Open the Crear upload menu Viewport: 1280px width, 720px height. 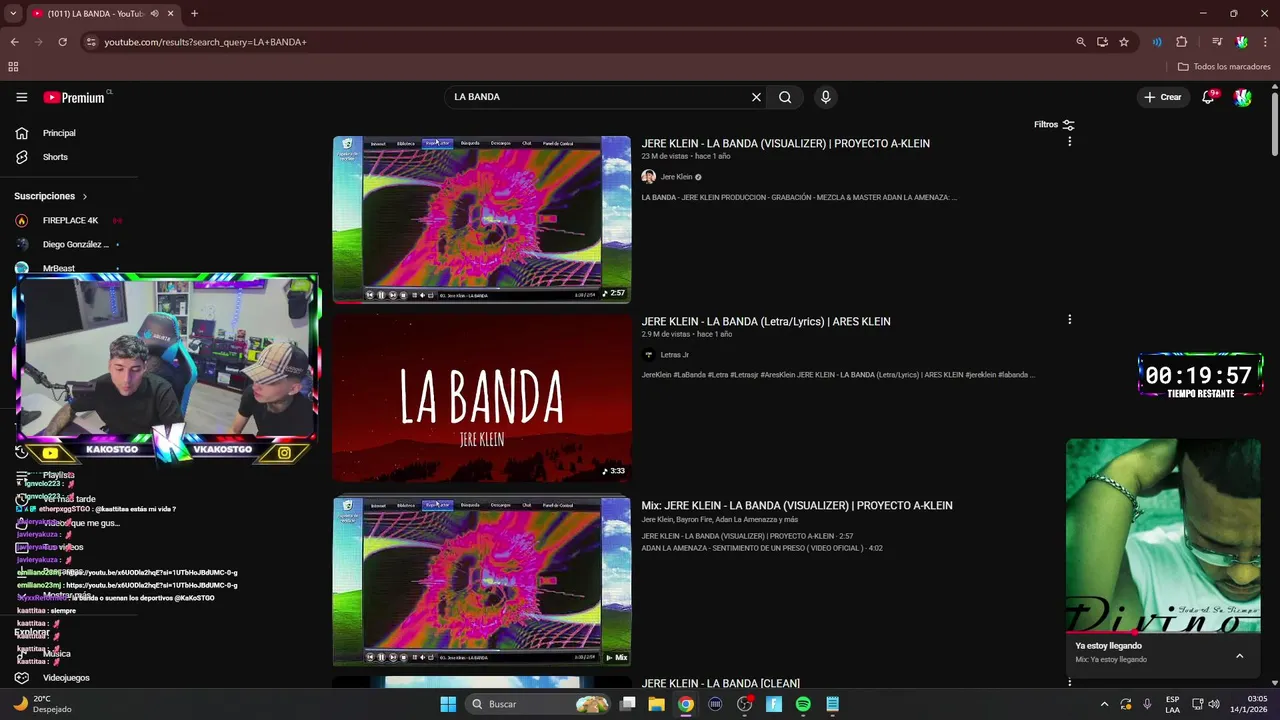1163,97
